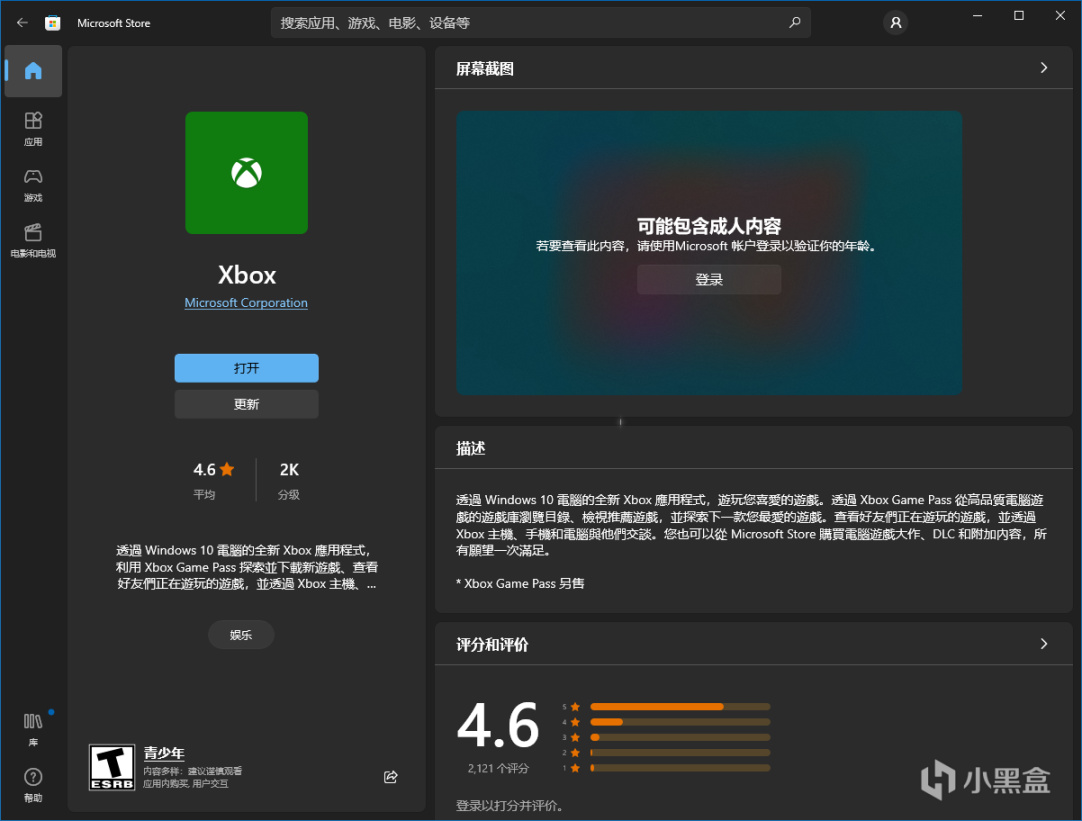1082x821 pixels.
Task: Click the 4-star rating bar
Action: 680,722
